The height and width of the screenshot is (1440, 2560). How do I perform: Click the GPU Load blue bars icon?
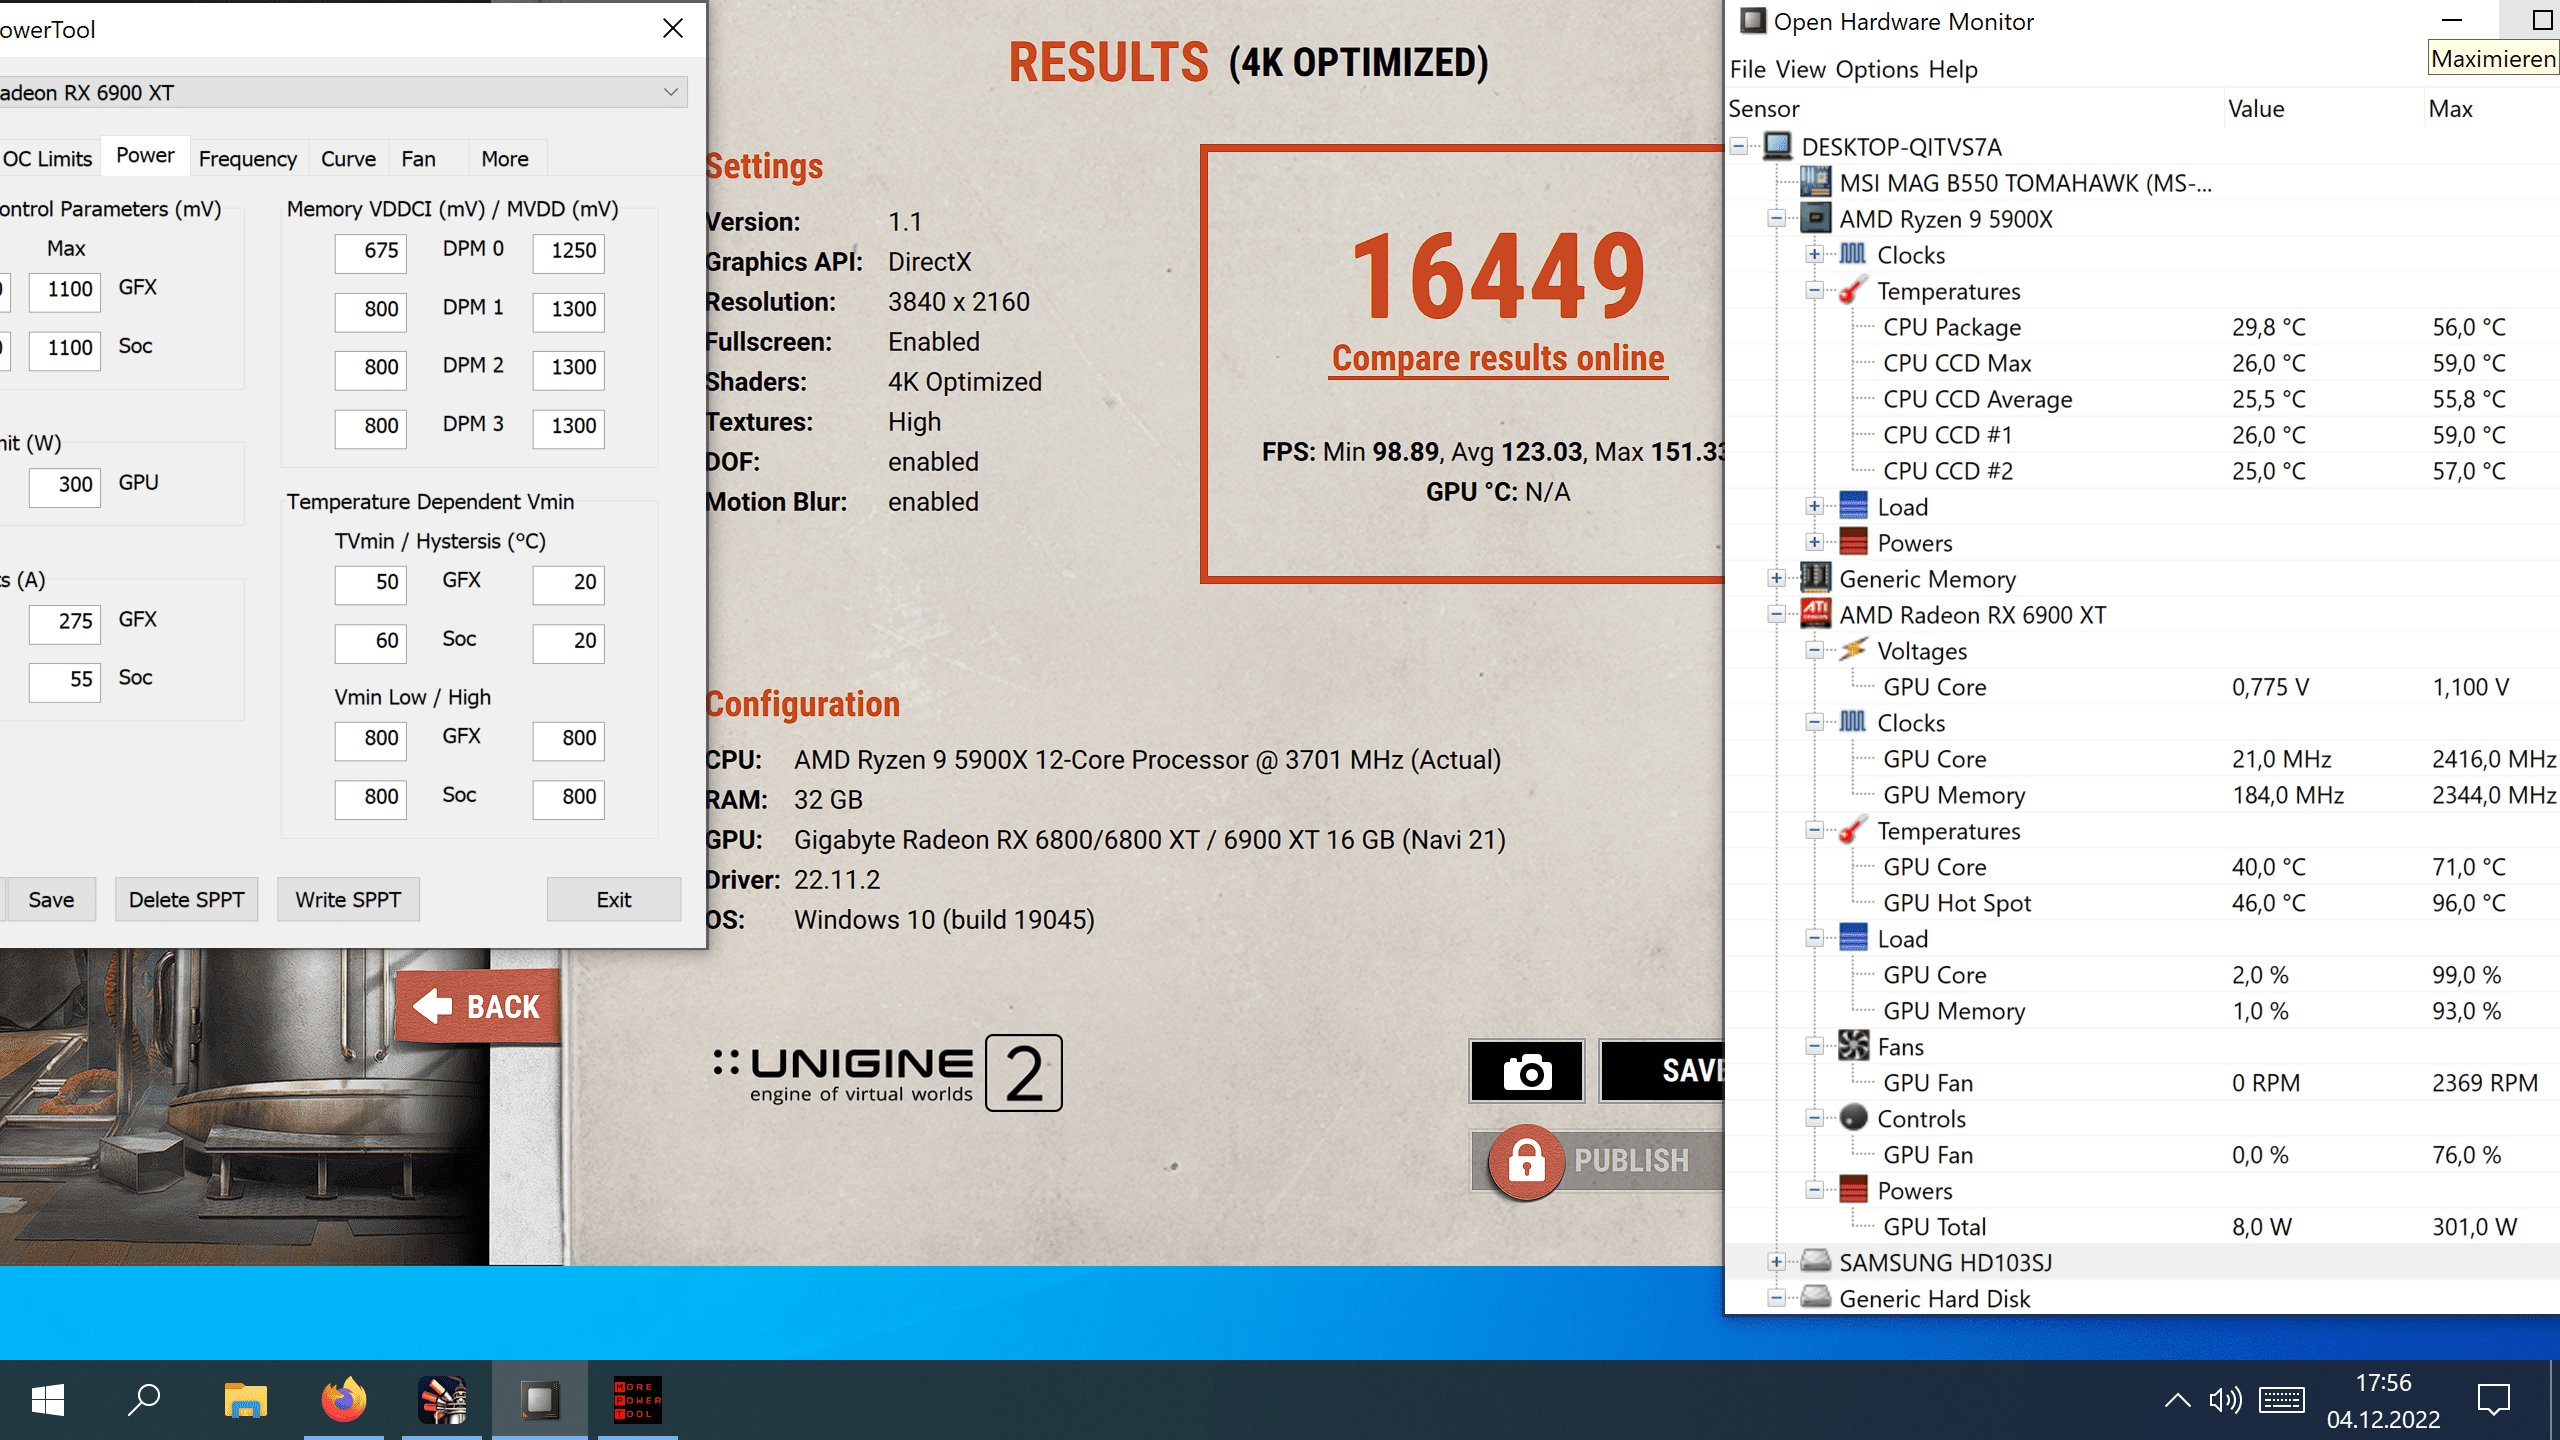[x=1853, y=938]
